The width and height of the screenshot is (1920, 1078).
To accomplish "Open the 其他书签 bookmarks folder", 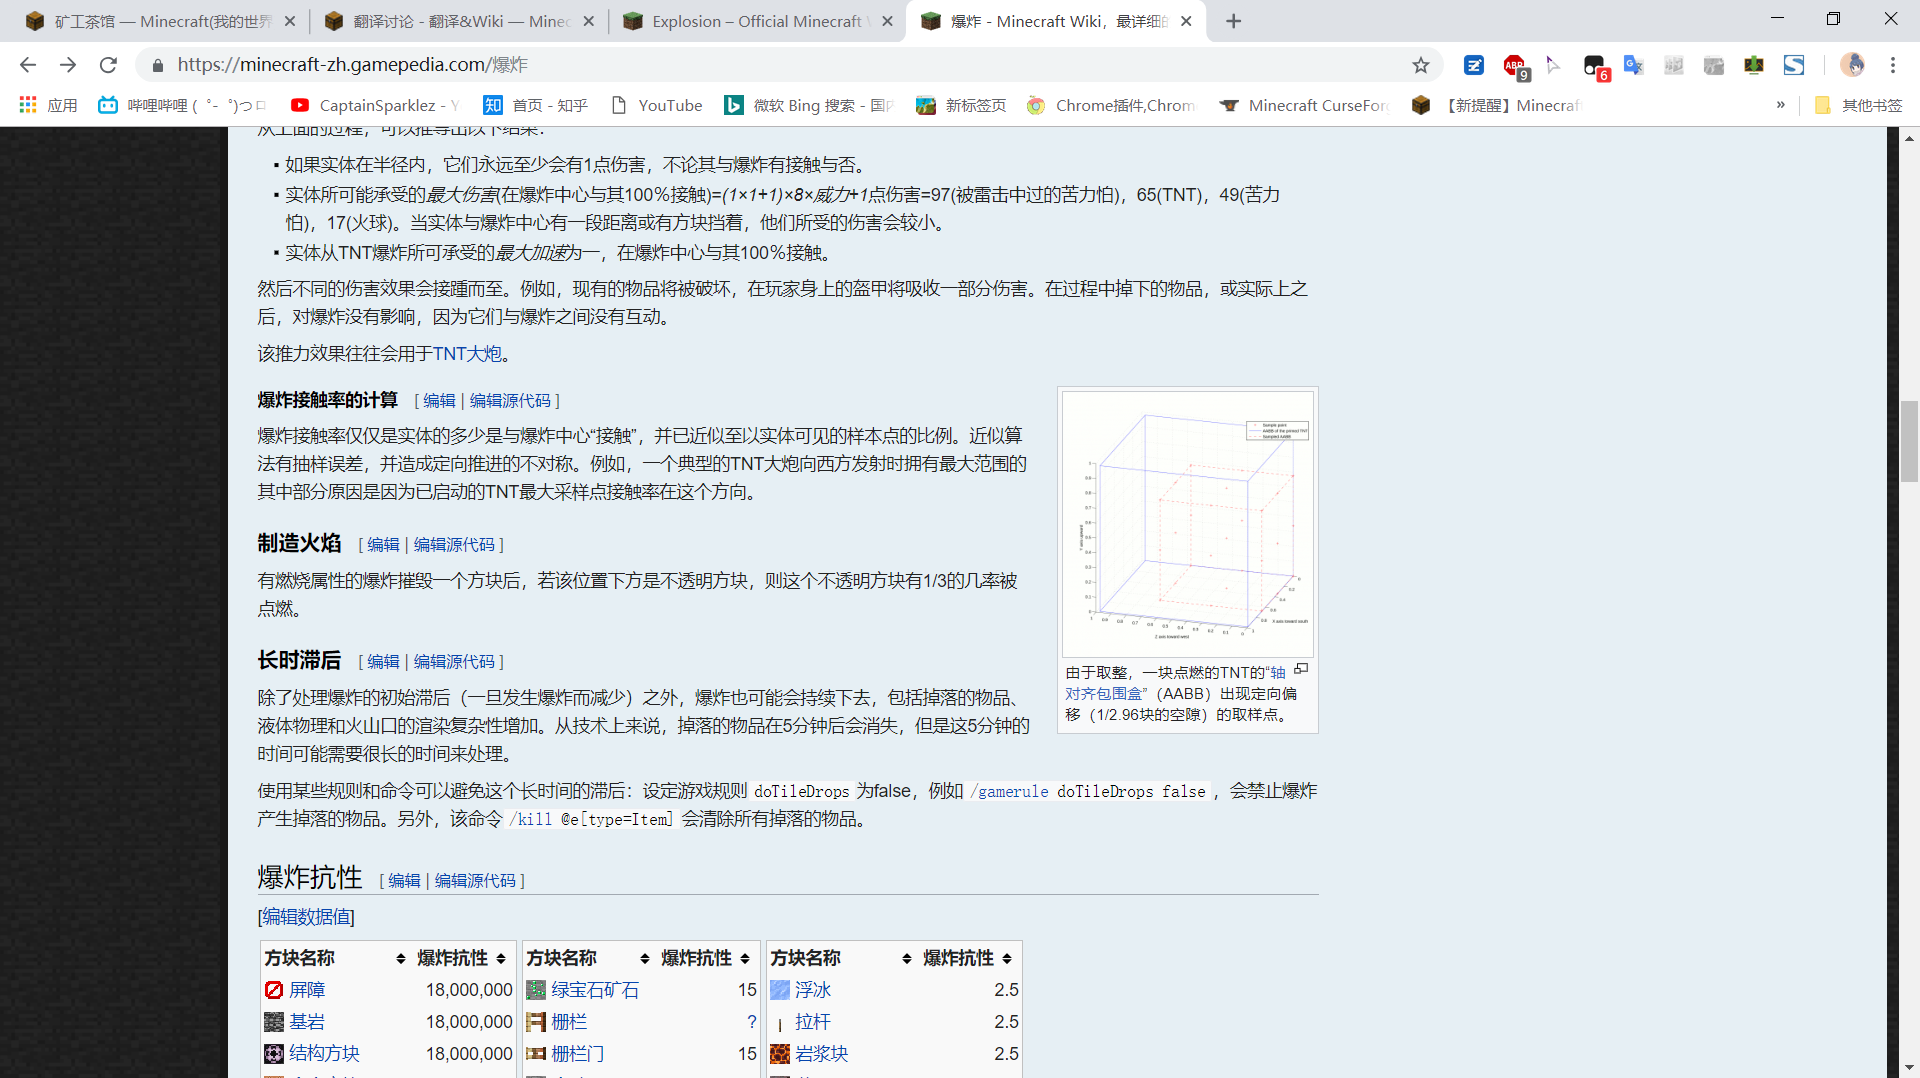I will [x=1859, y=105].
